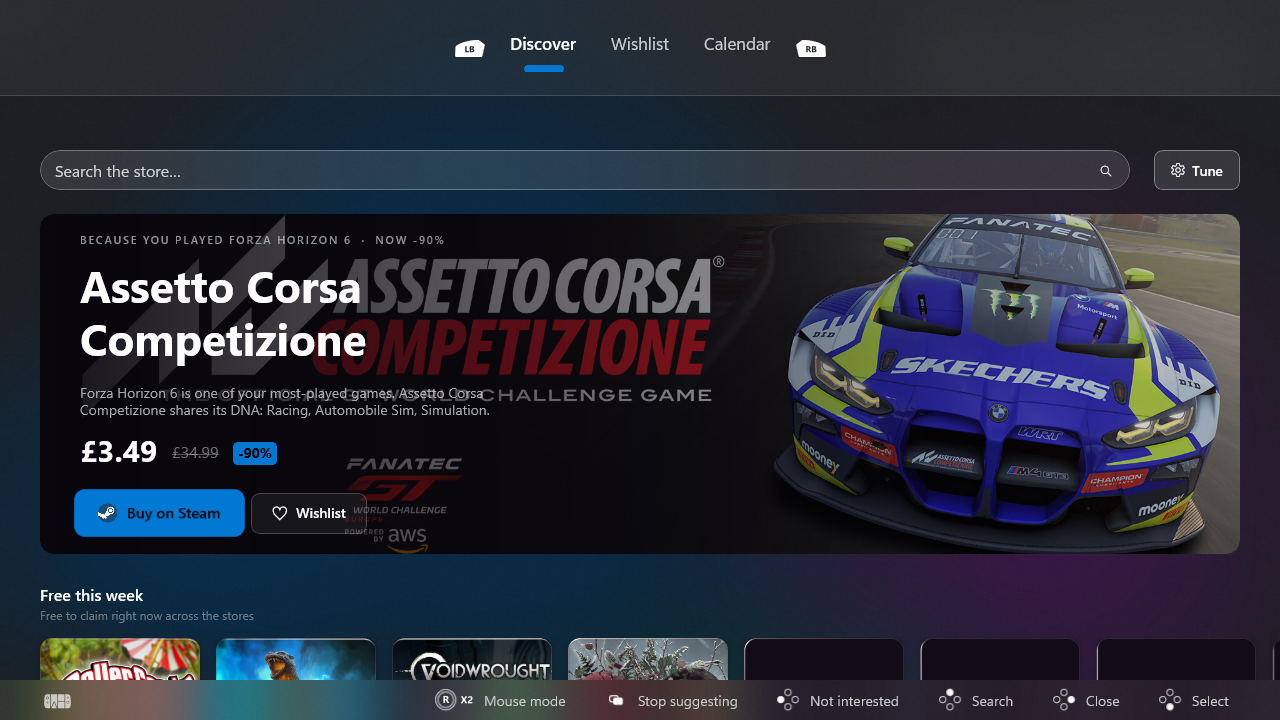Click the -90% discount badge

tap(255, 453)
